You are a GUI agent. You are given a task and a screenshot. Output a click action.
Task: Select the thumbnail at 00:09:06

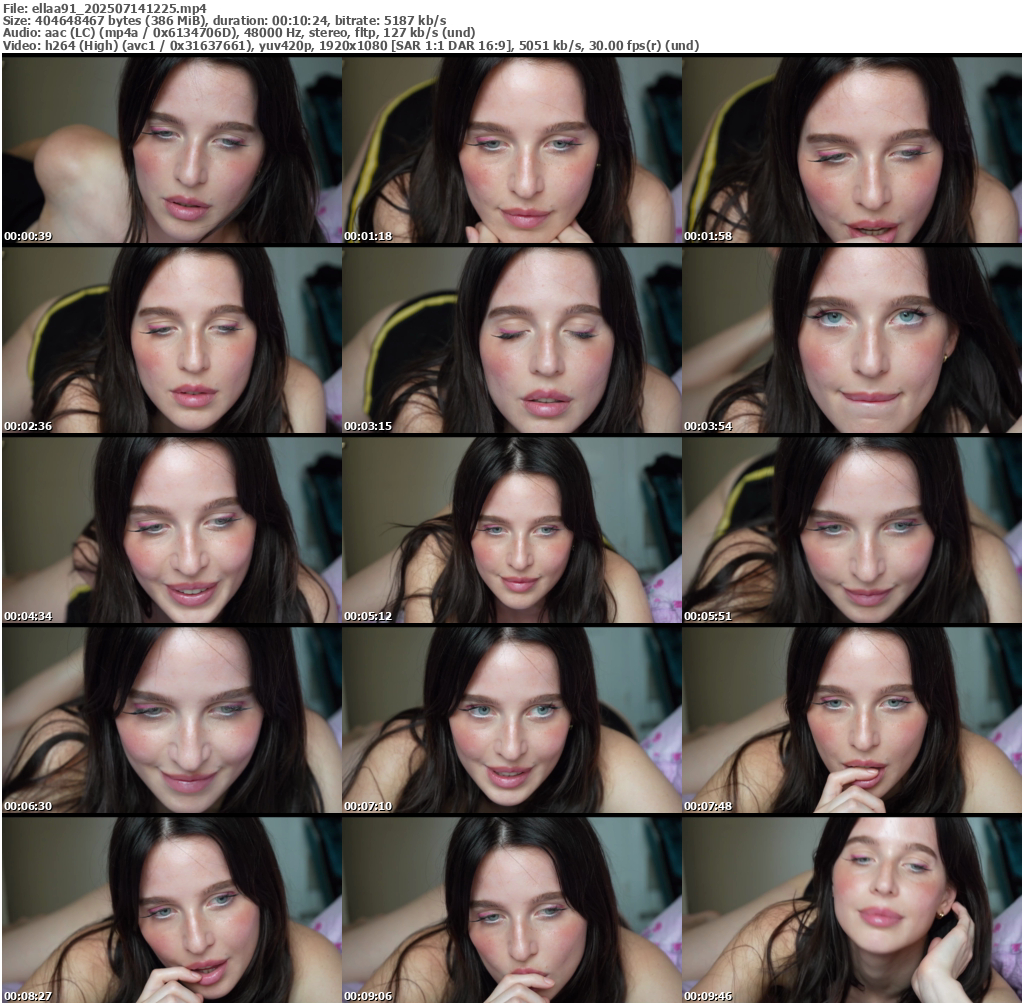(511, 909)
